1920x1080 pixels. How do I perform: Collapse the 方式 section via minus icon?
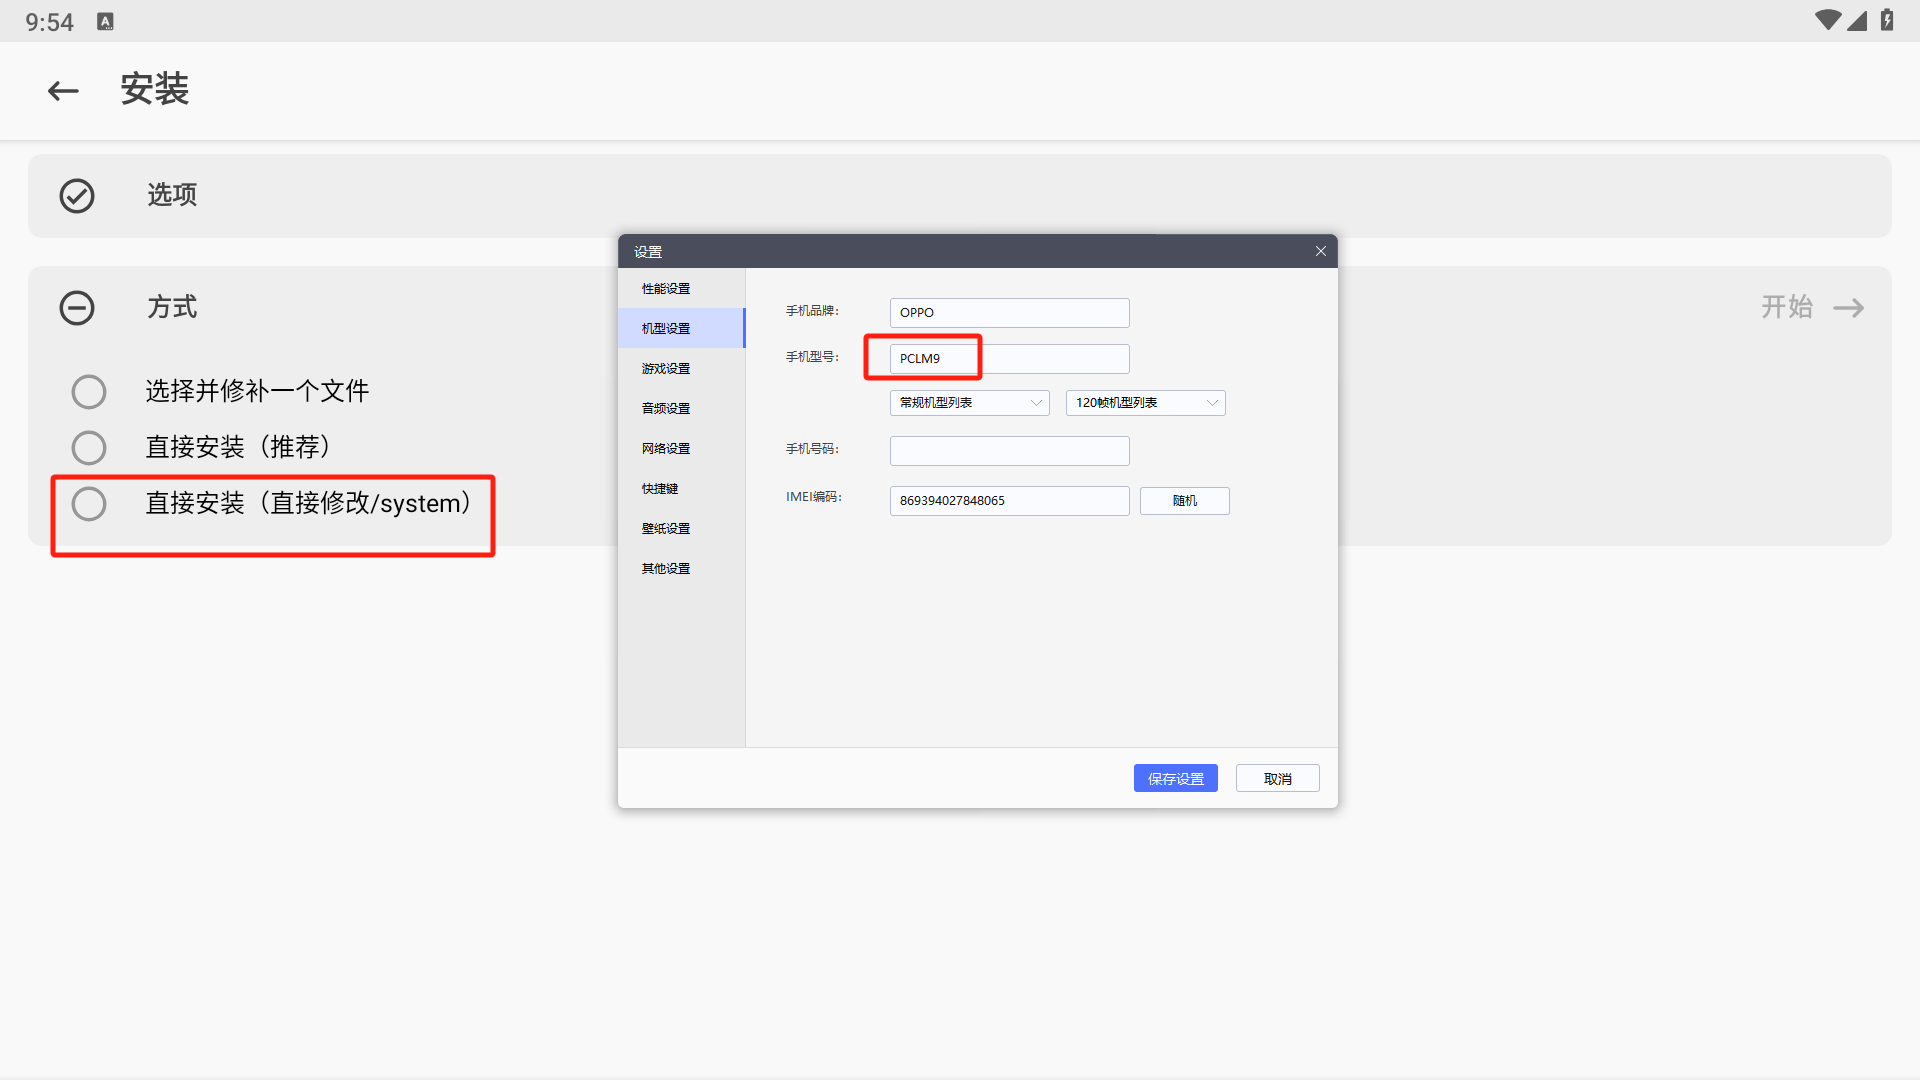[x=77, y=307]
